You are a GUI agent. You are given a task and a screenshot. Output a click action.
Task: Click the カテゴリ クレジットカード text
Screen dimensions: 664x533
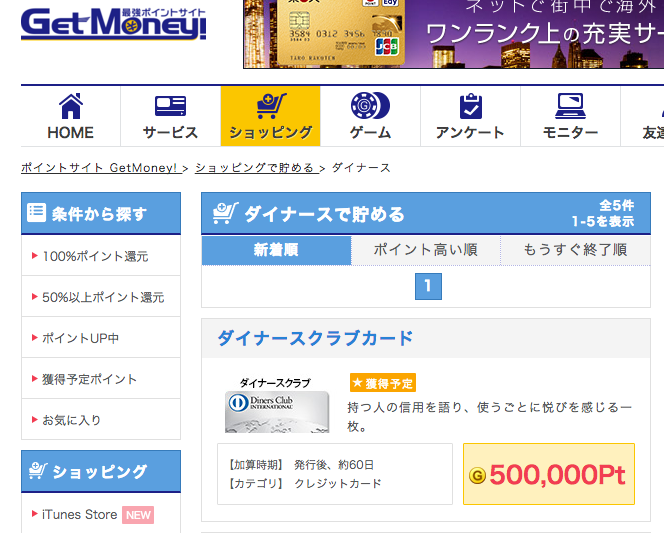pyautogui.click(x=305, y=483)
